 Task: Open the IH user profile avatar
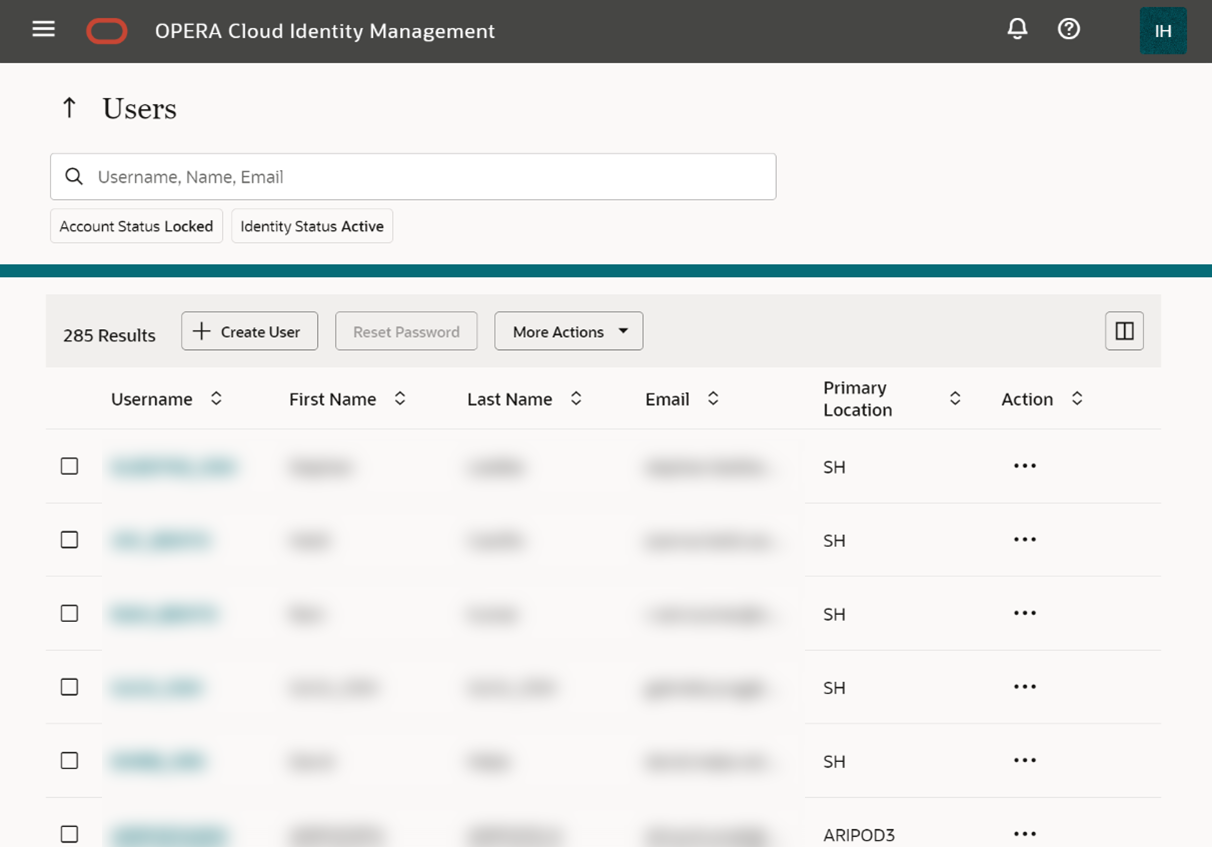[1163, 31]
